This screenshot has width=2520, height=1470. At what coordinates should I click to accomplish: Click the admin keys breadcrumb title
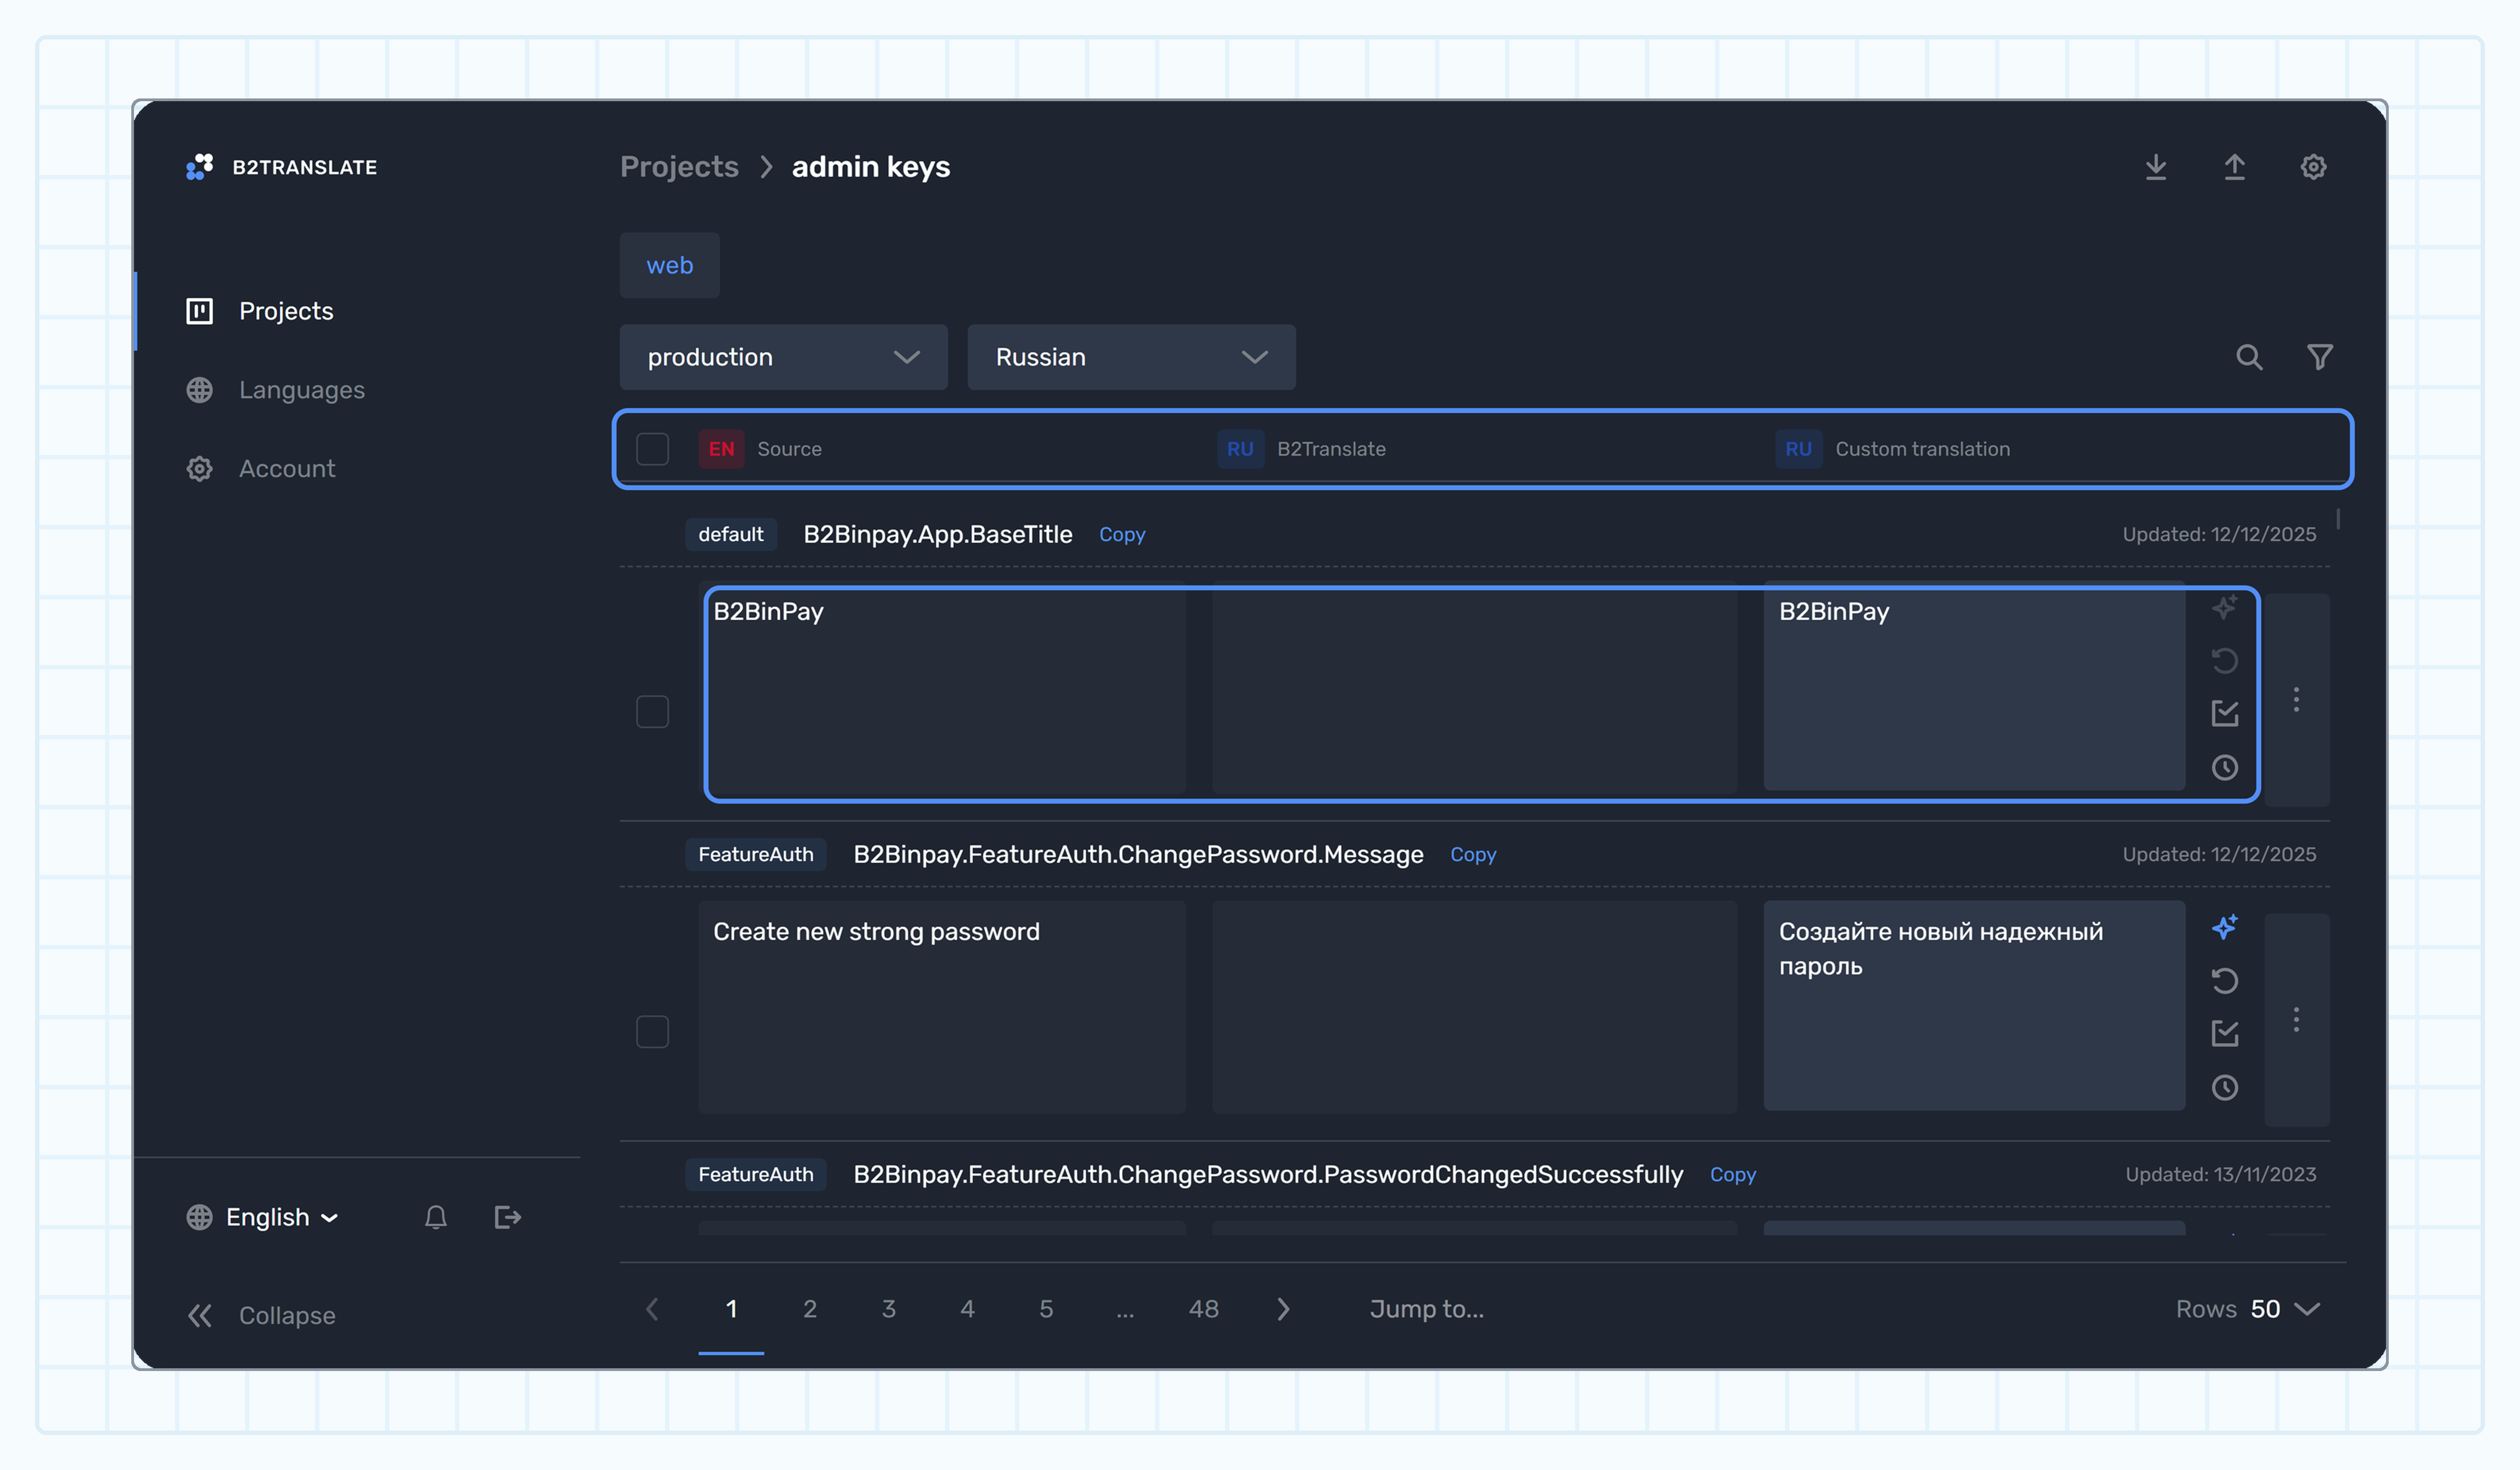coord(871,167)
